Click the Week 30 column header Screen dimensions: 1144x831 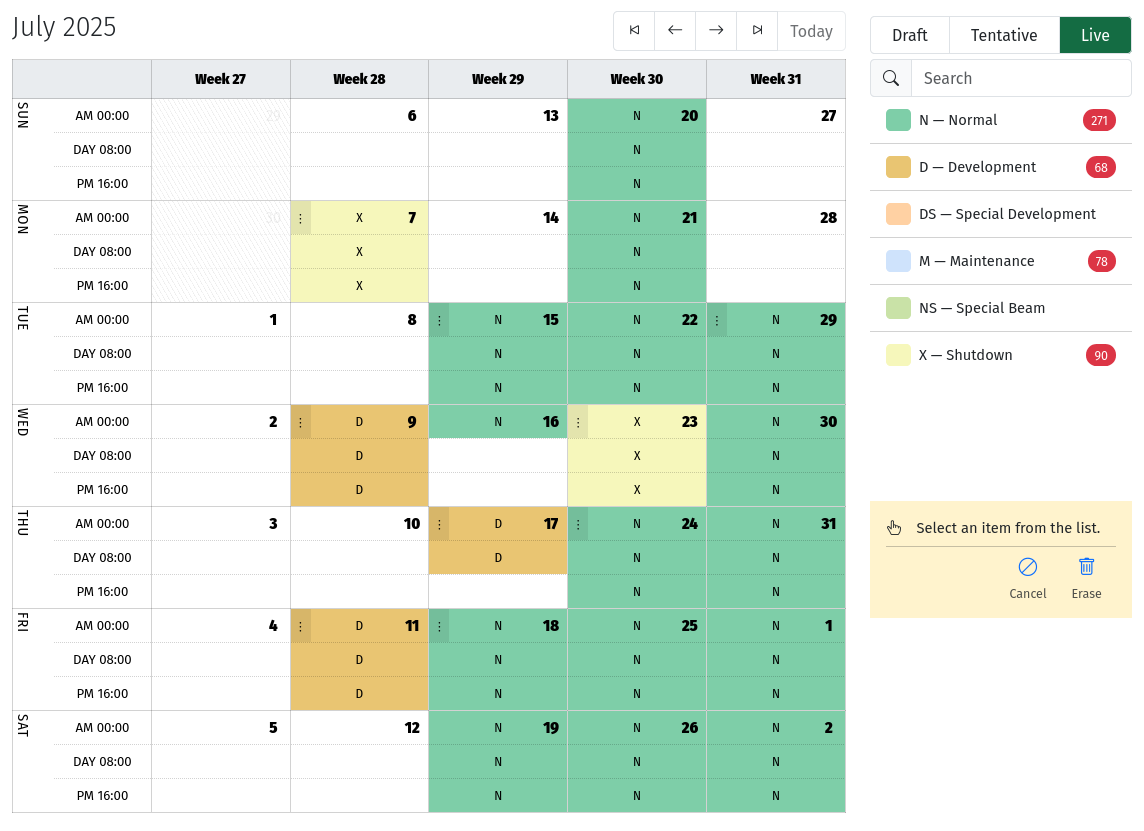pyautogui.click(x=637, y=79)
